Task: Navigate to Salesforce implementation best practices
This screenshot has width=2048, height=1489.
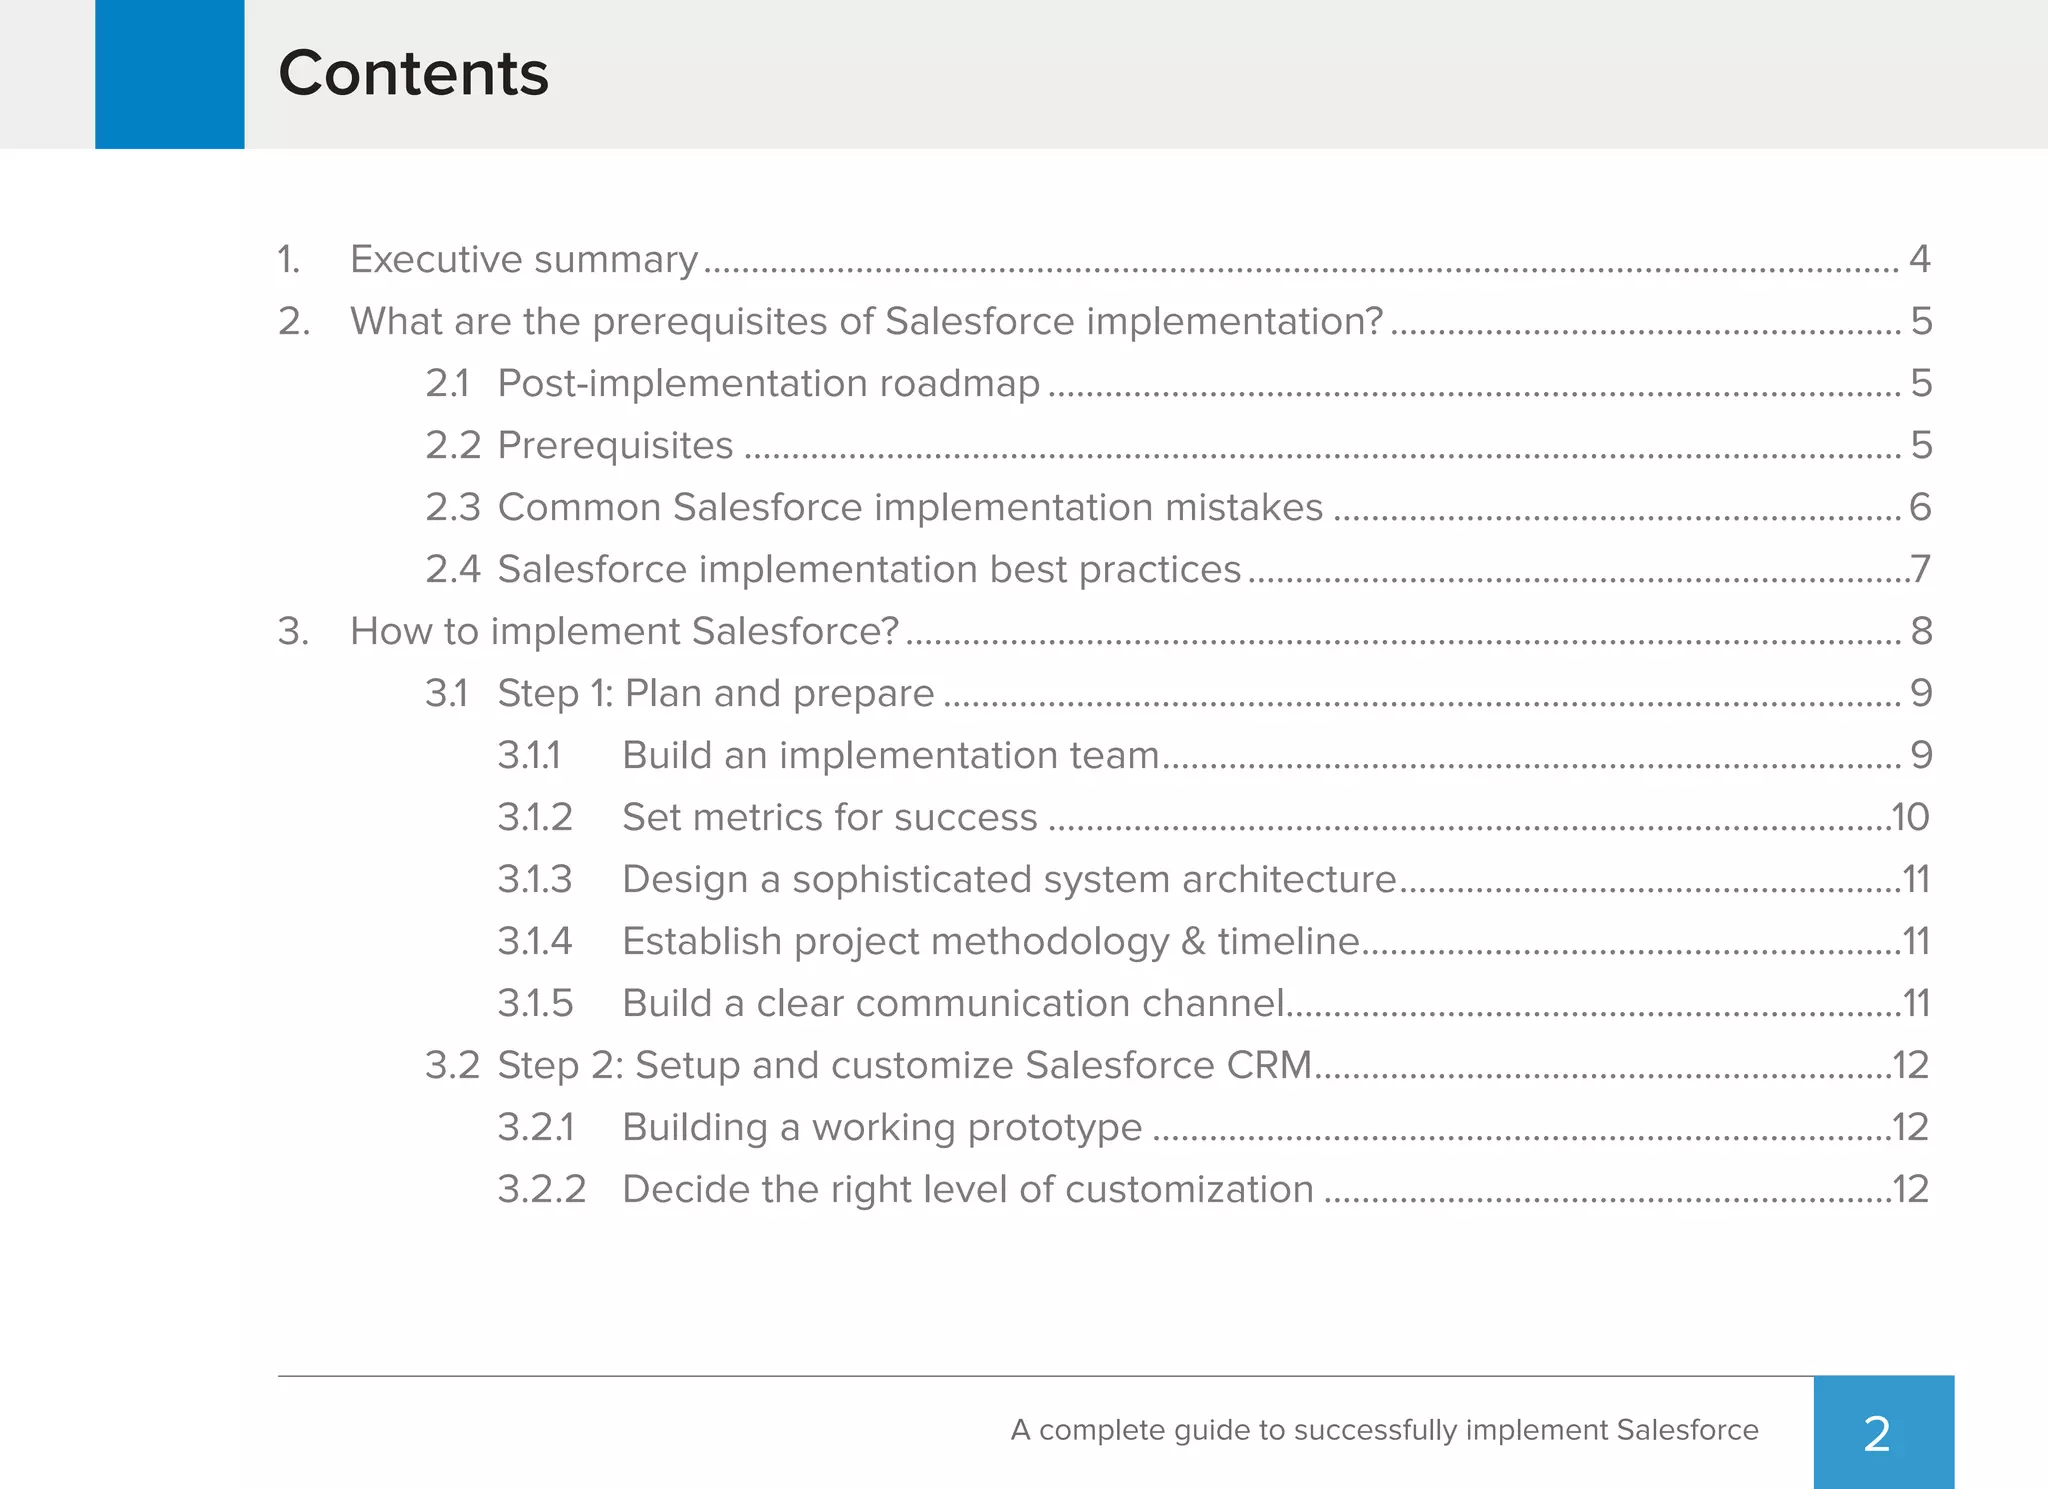Action: (869, 570)
